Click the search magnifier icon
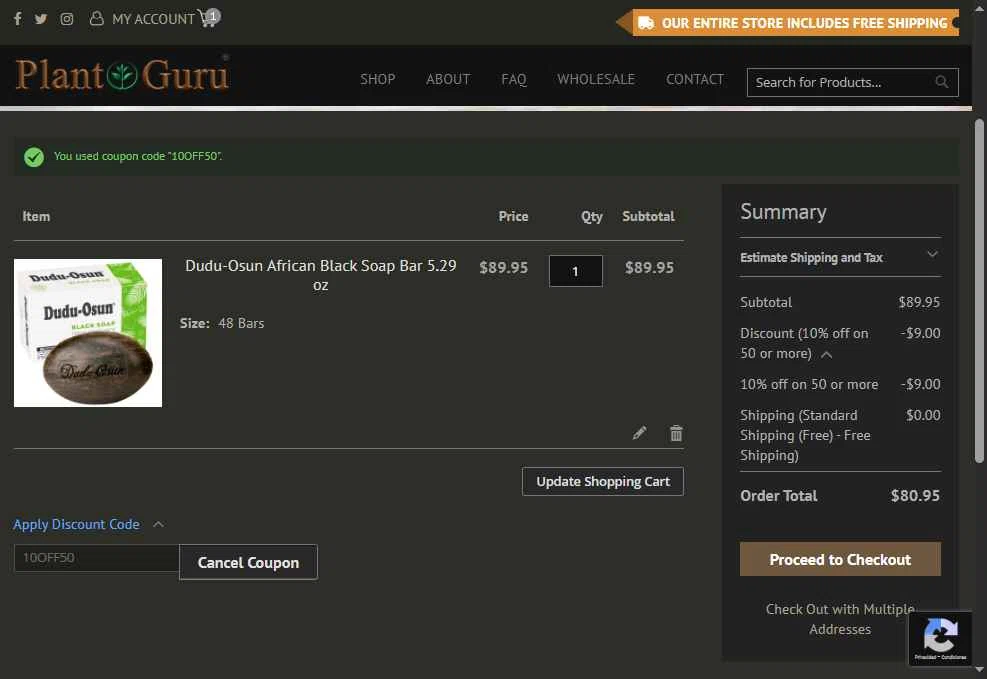This screenshot has width=987, height=679. (941, 82)
